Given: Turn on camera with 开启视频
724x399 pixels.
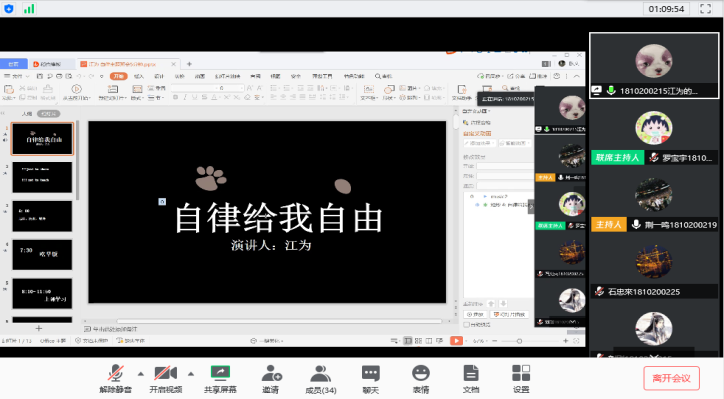Looking at the screenshot, I should point(166,379).
